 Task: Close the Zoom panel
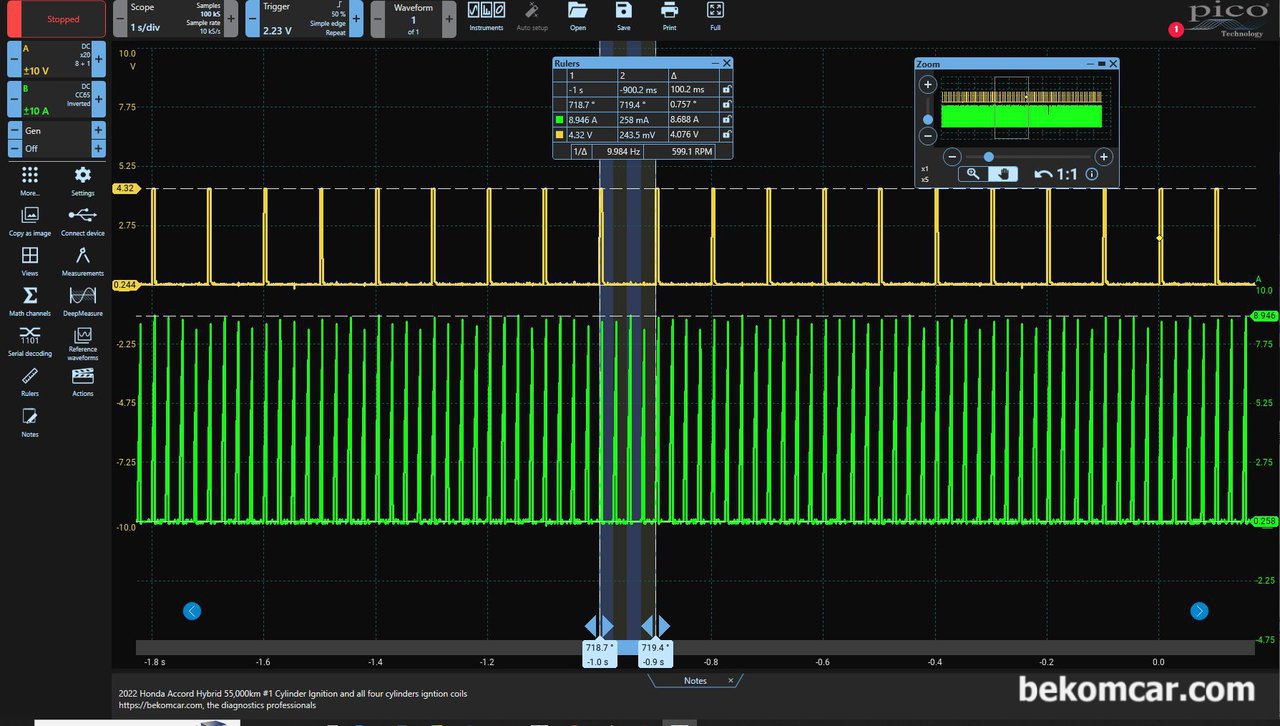[x=1113, y=64]
